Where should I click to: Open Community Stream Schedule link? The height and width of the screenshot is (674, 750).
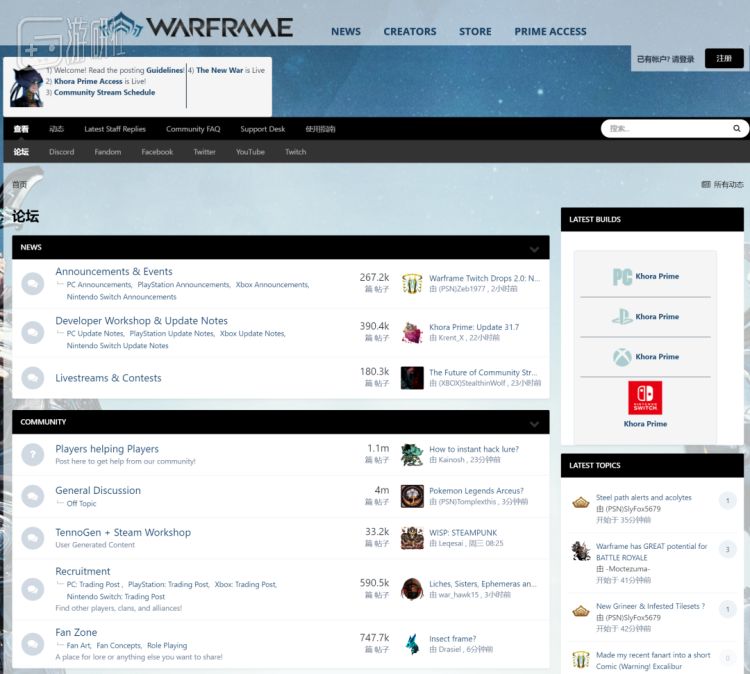(x=104, y=92)
